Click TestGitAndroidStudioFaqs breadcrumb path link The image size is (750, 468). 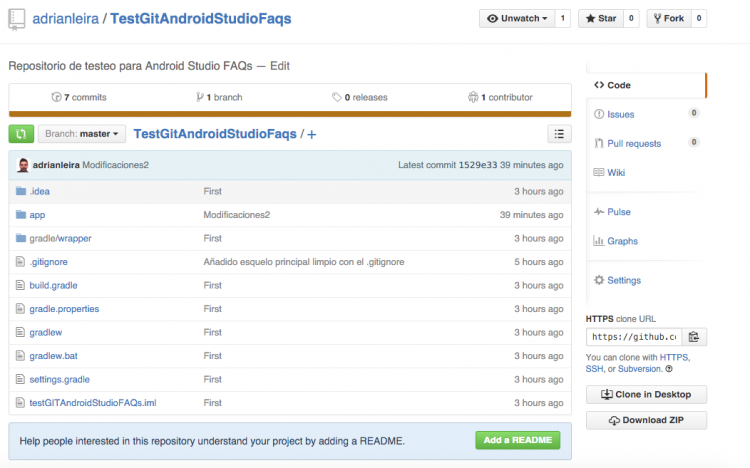coord(215,134)
